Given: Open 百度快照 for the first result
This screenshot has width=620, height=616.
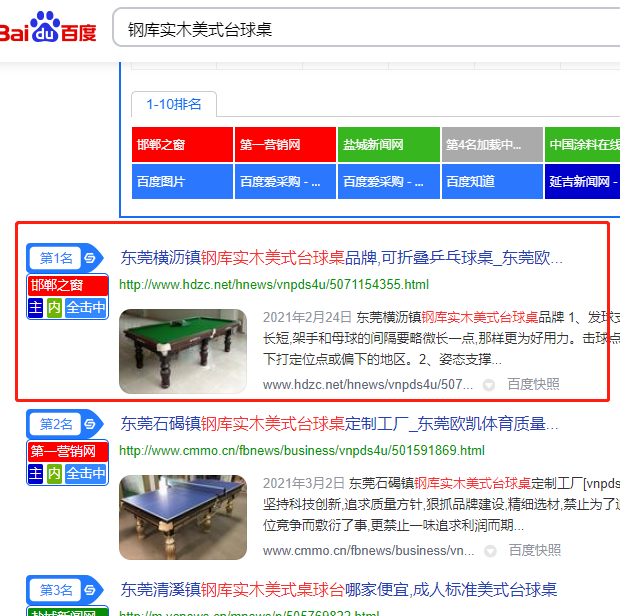Looking at the screenshot, I should click(533, 384).
